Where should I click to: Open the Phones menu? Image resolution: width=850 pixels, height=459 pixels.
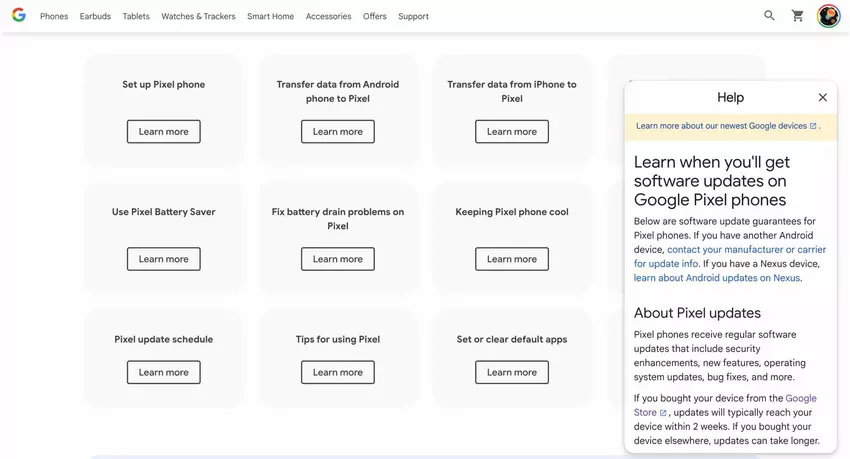click(x=54, y=17)
